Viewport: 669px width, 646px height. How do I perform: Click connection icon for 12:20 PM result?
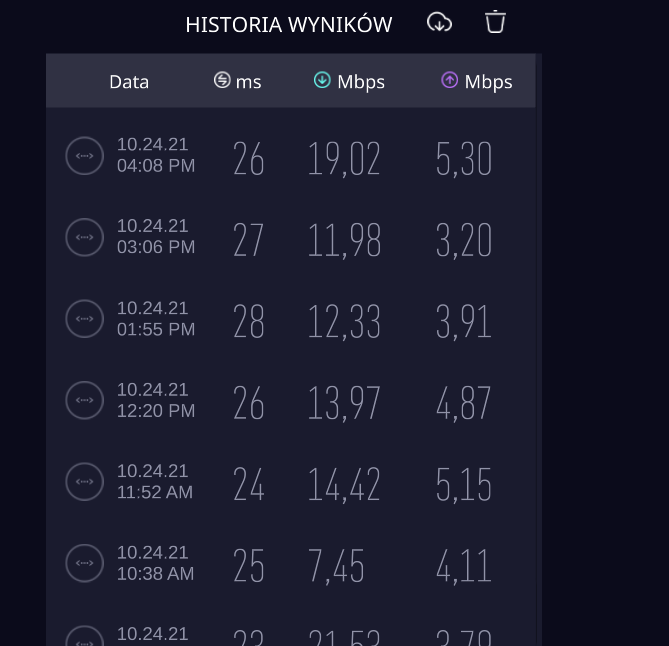84,400
